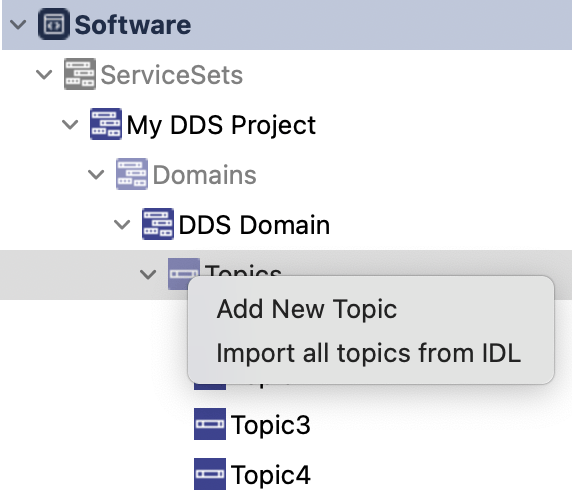Select the Topic3 label

(x=270, y=425)
